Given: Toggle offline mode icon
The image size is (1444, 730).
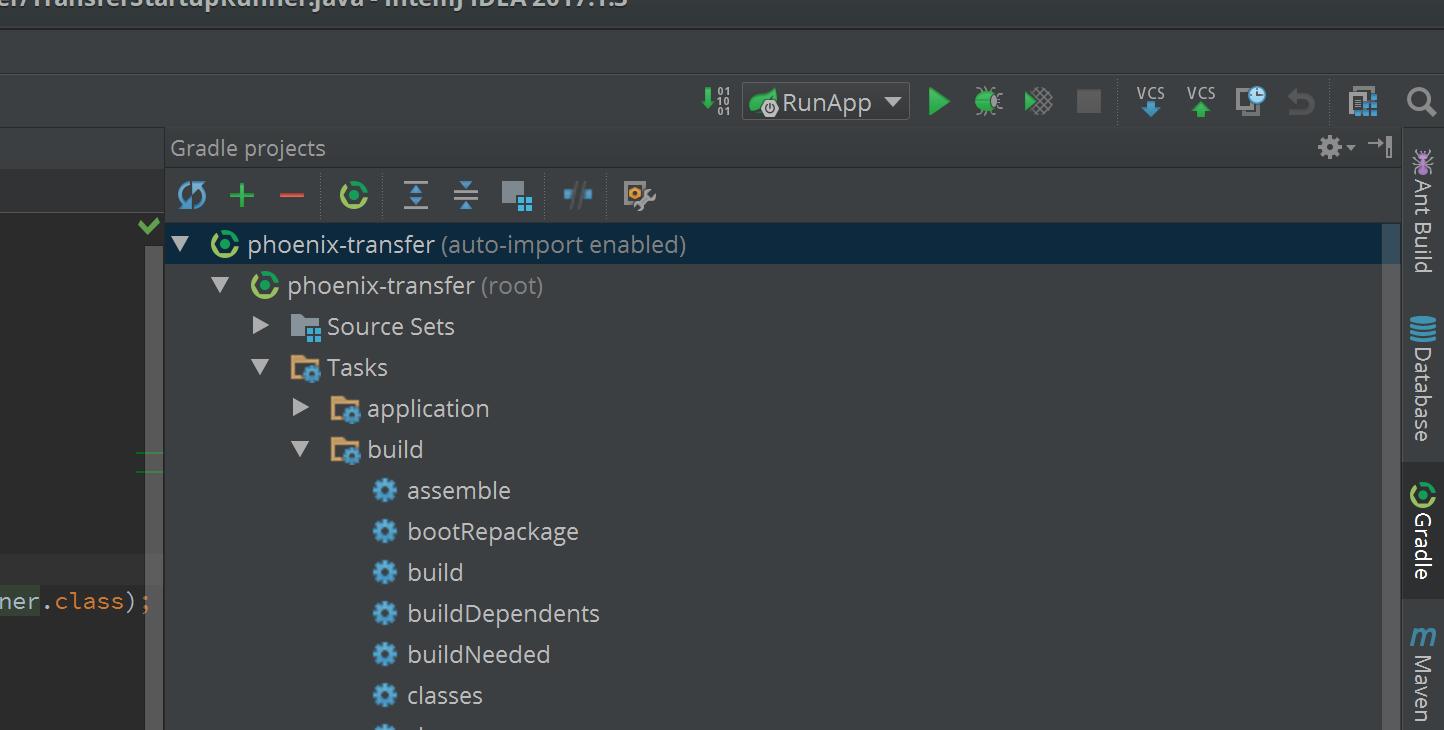Looking at the screenshot, I should coord(578,195).
